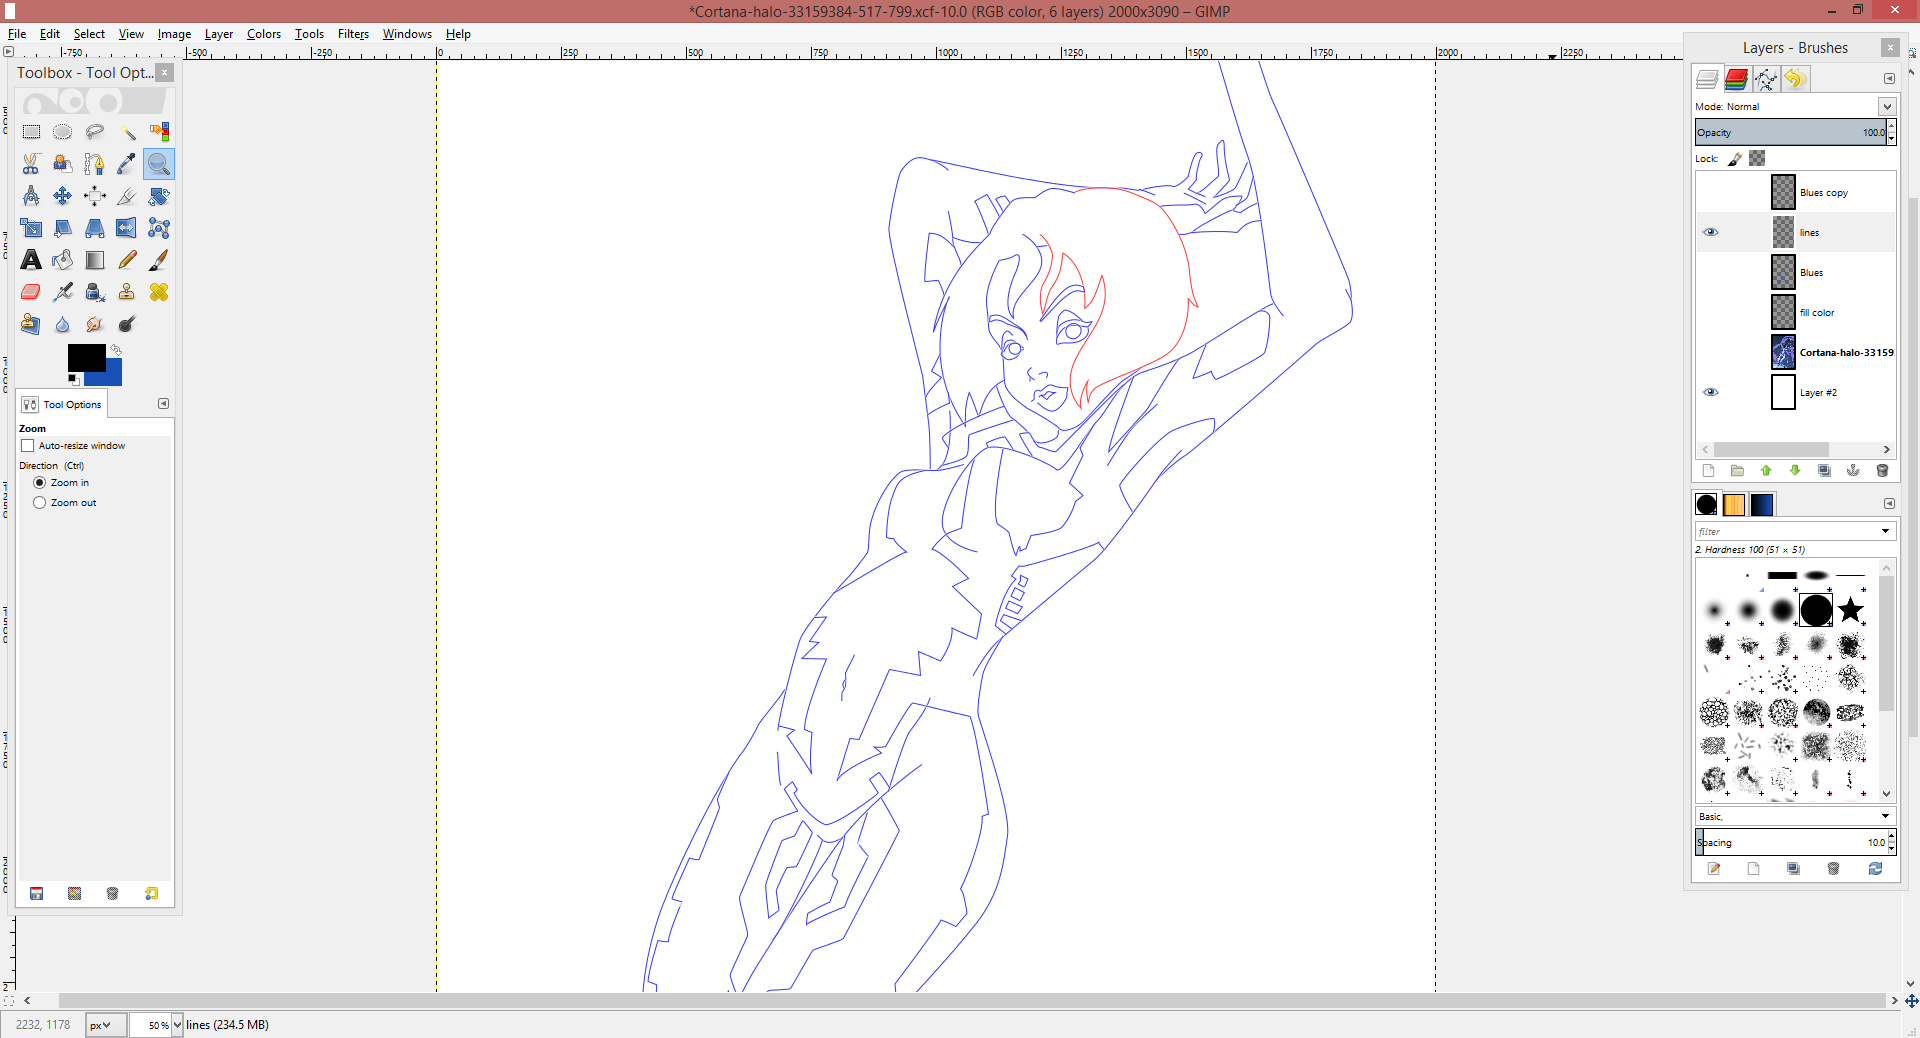Select the Color Picker eyedropper tool

click(127, 164)
